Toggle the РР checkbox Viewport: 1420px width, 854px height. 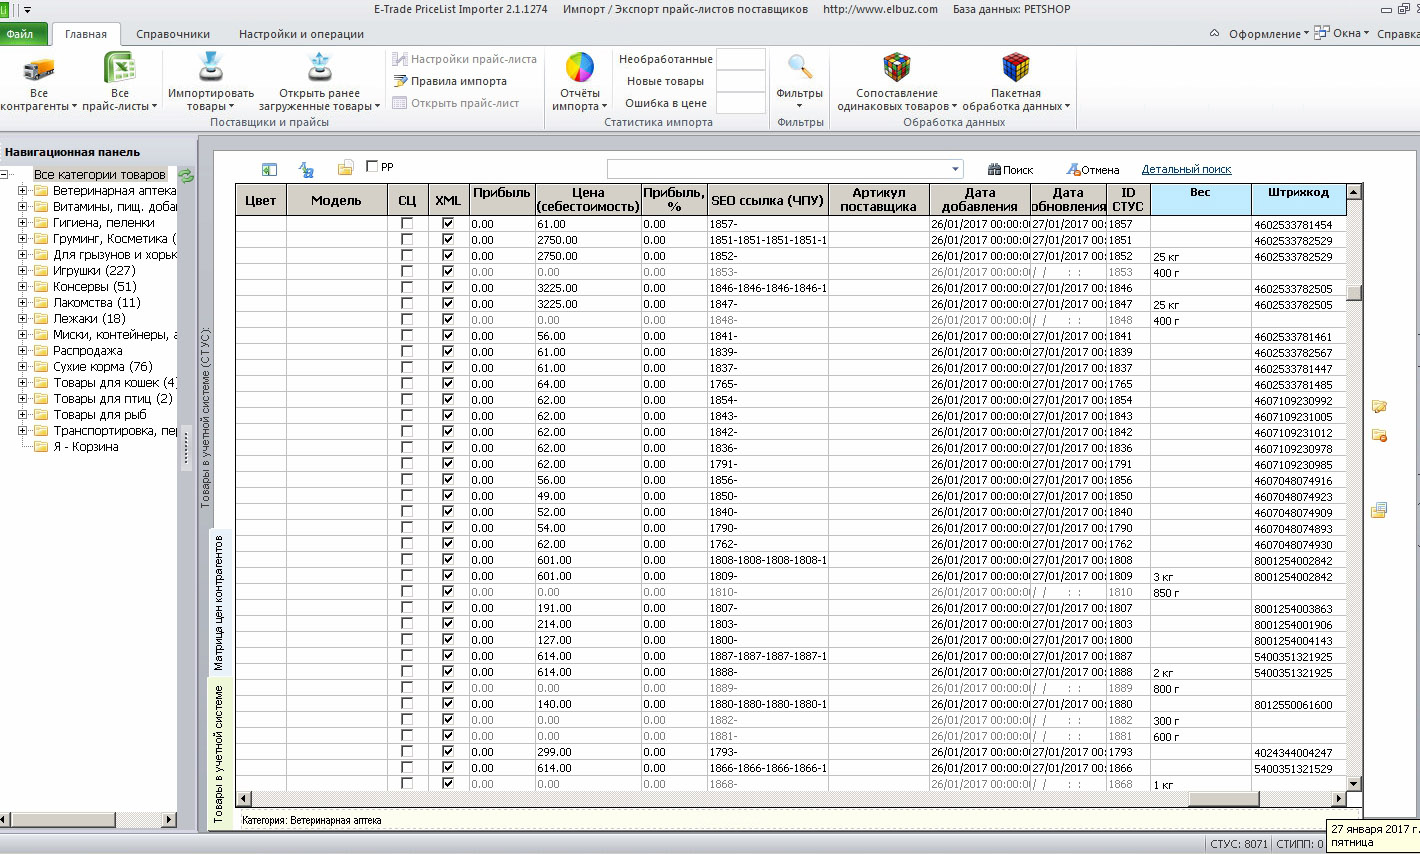click(372, 167)
